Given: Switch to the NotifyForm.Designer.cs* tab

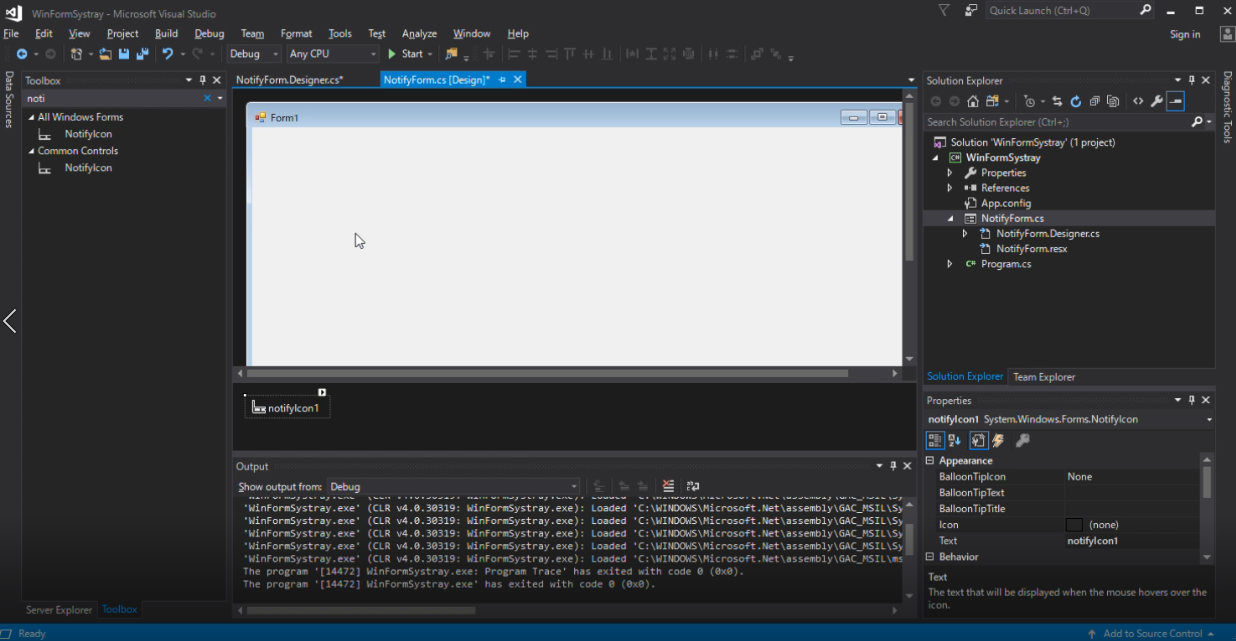Looking at the screenshot, I should [290, 80].
